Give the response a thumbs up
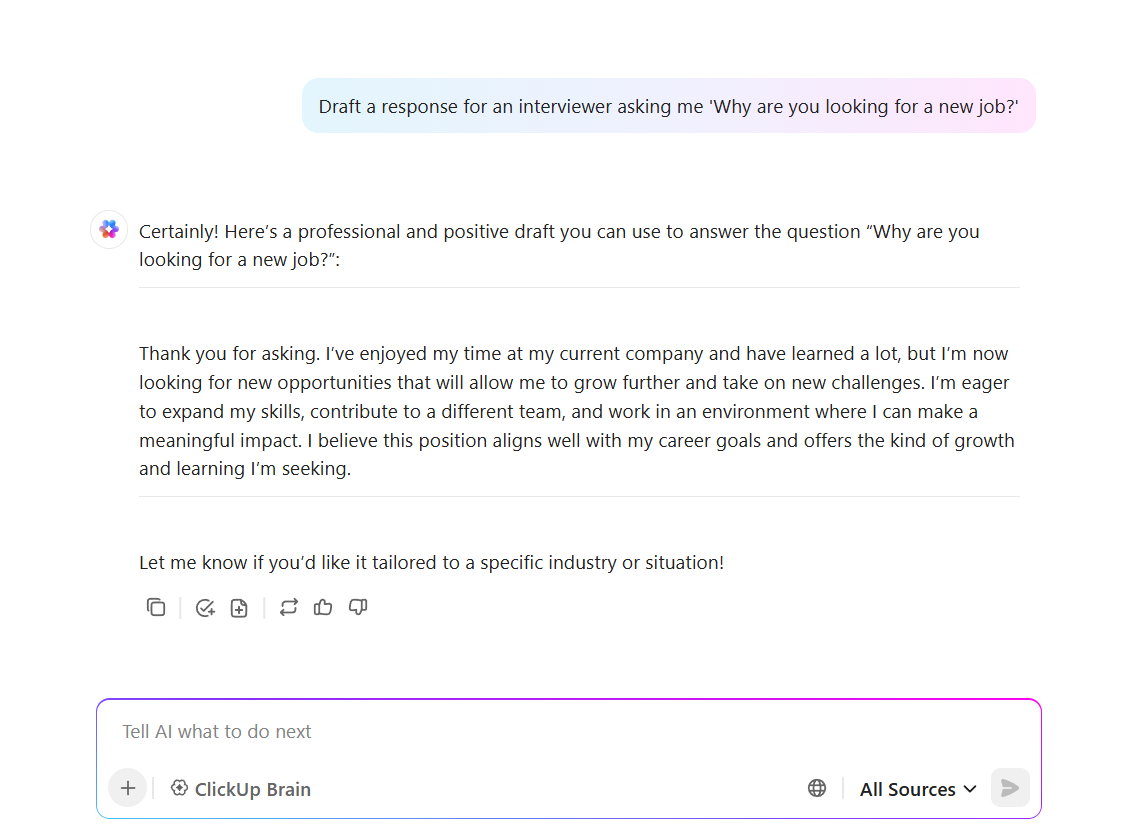 pyautogui.click(x=323, y=608)
